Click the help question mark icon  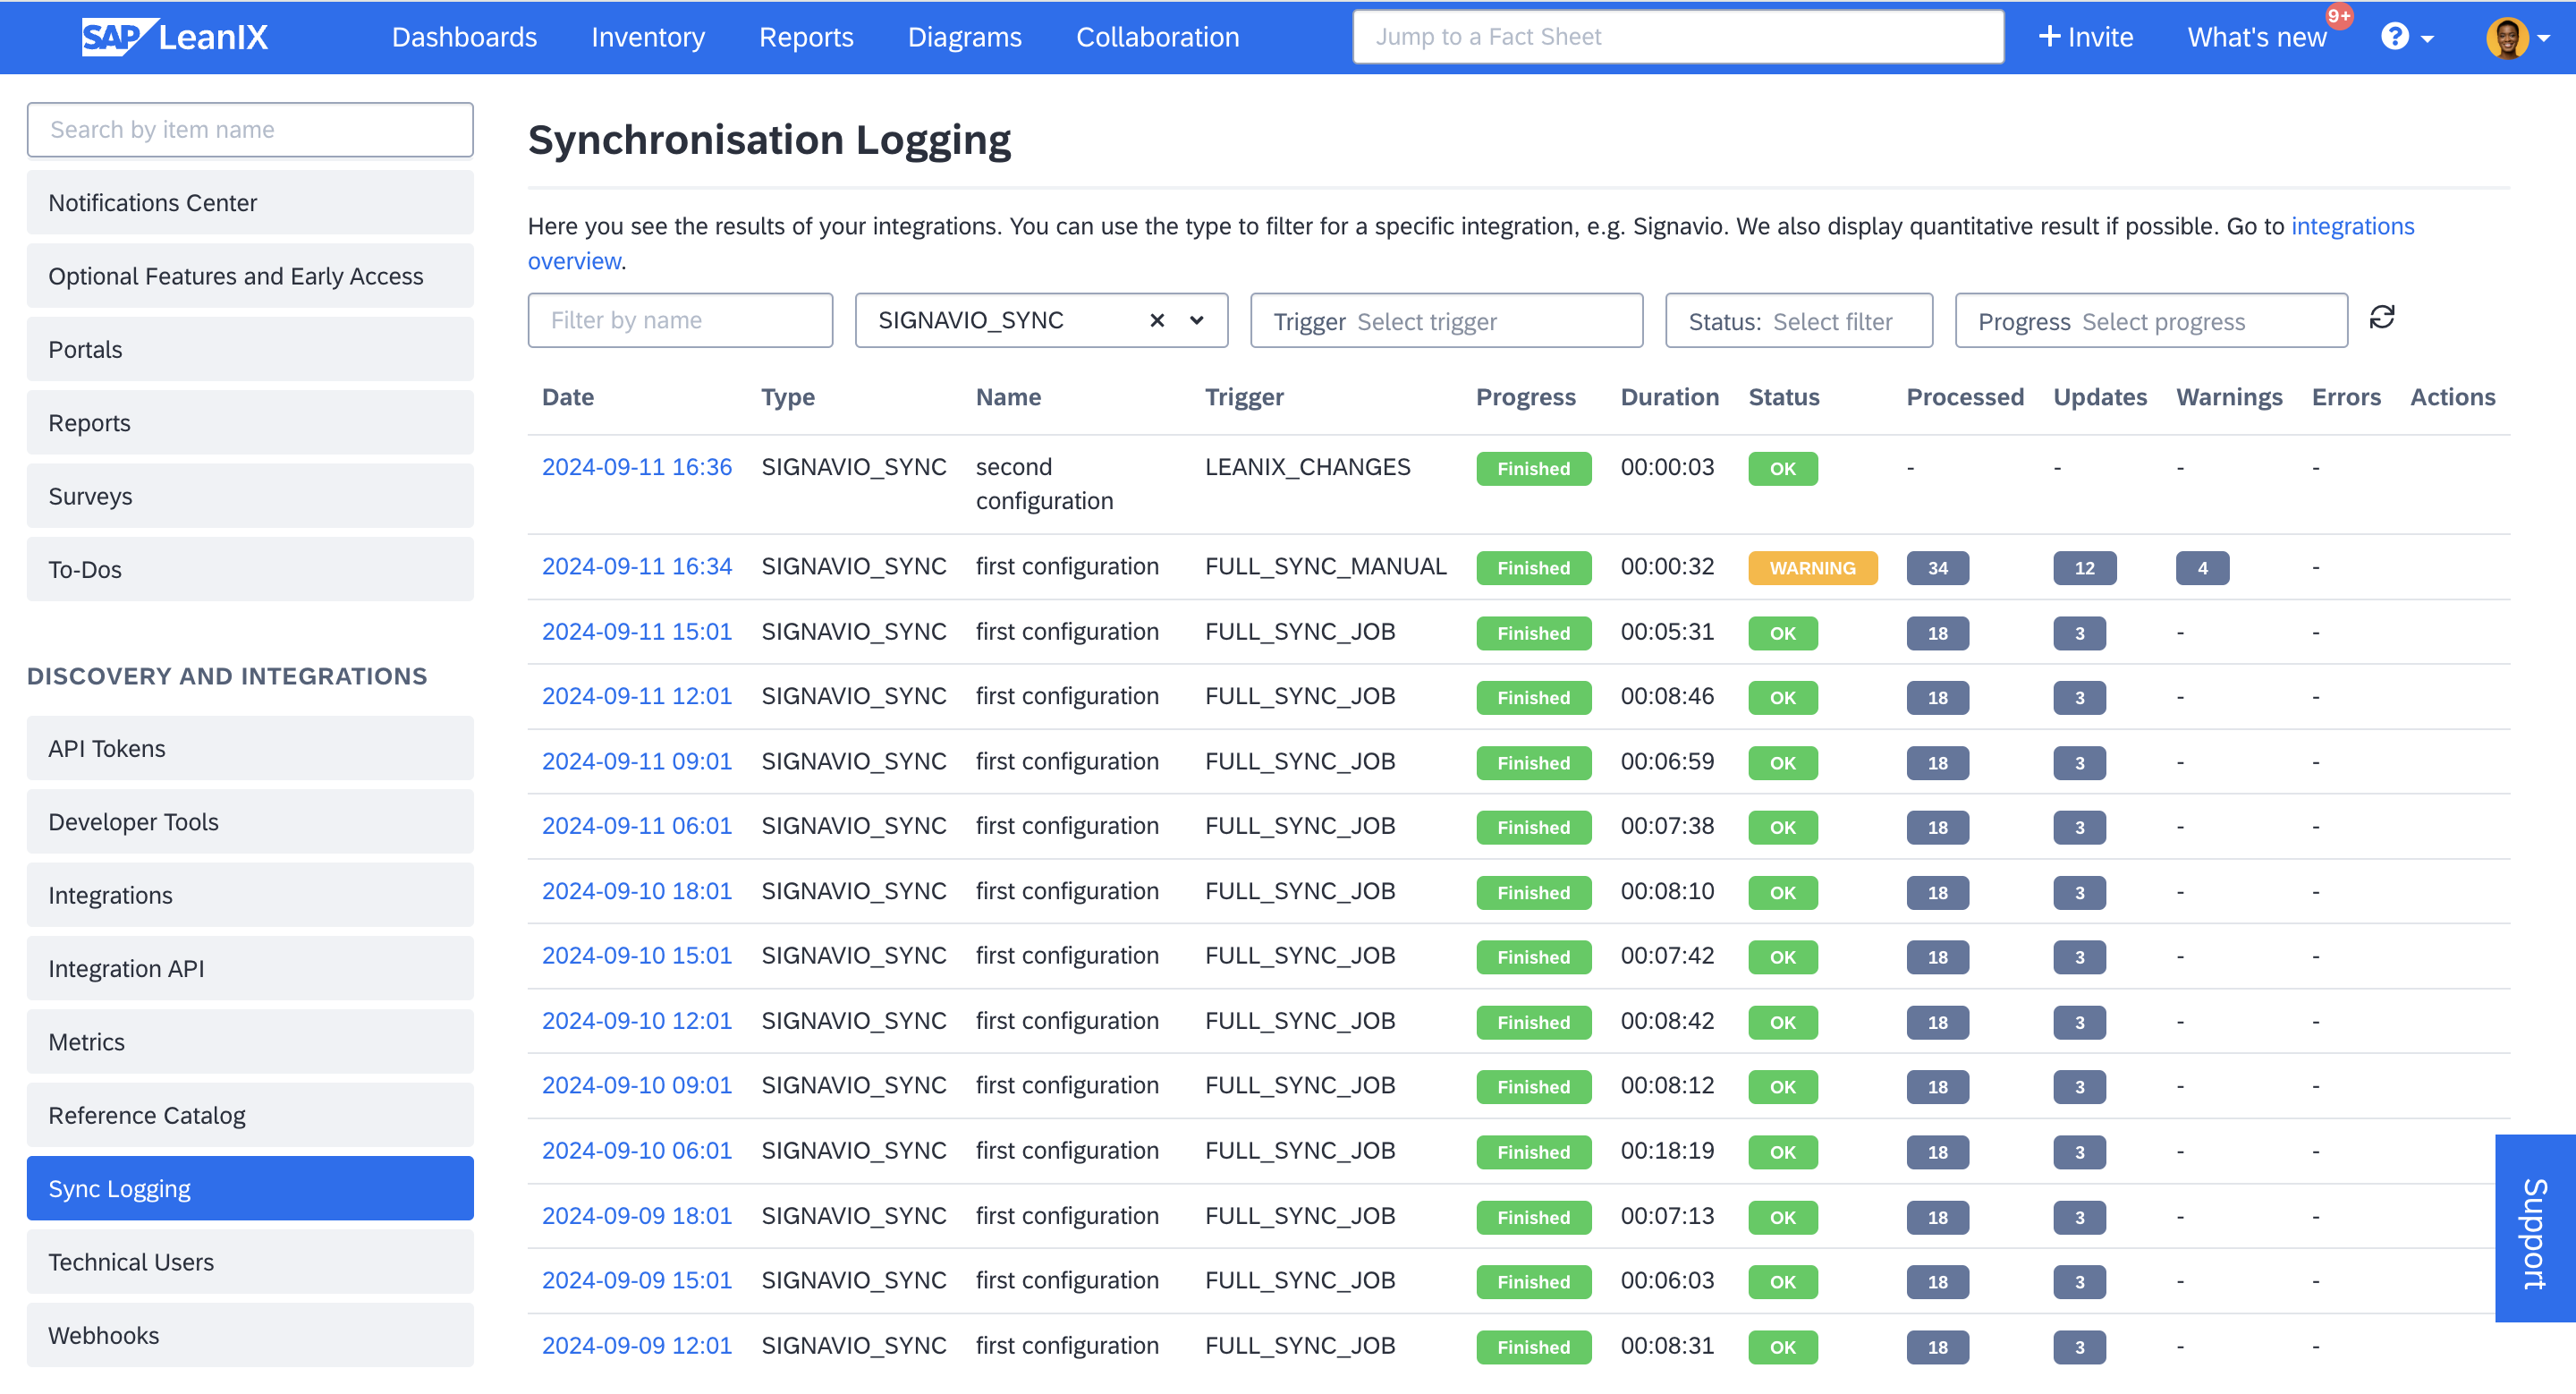click(x=2396, y=36)
